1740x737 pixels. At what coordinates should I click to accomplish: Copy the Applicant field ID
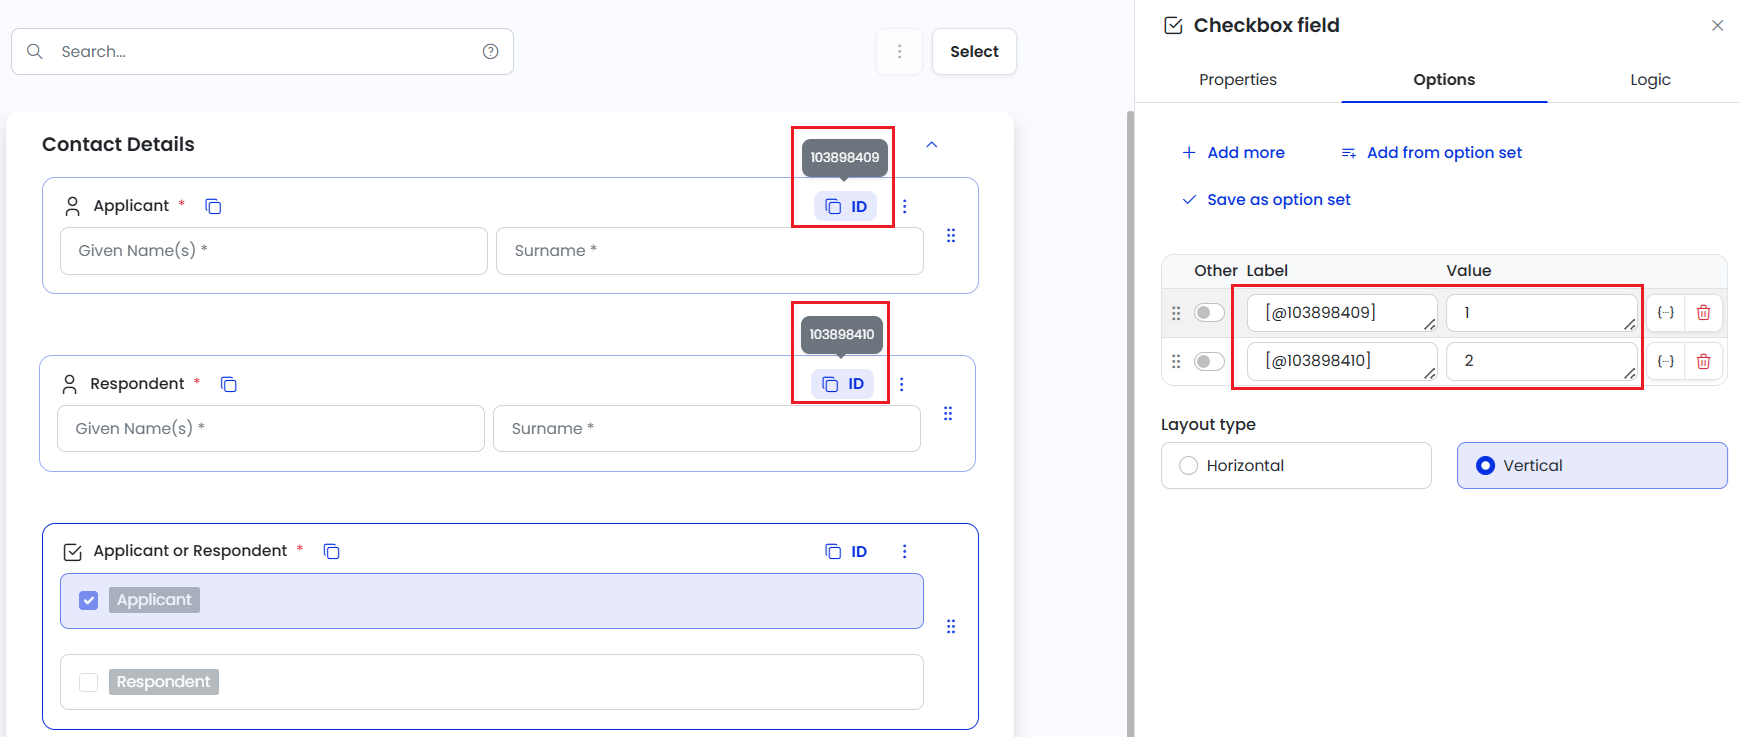845,207
